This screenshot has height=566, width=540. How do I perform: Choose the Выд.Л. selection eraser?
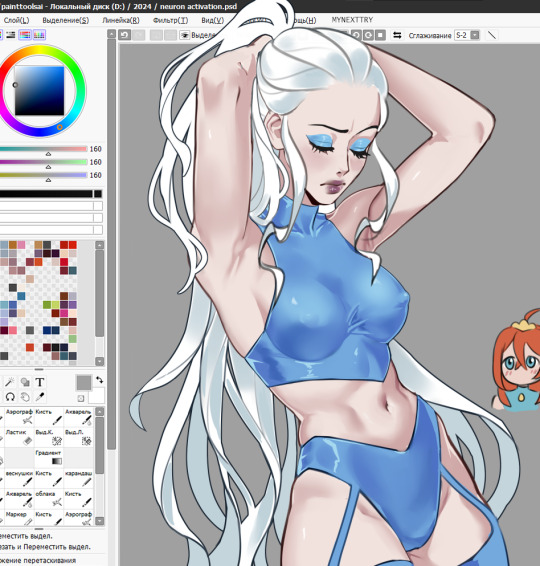click(78, 437)
